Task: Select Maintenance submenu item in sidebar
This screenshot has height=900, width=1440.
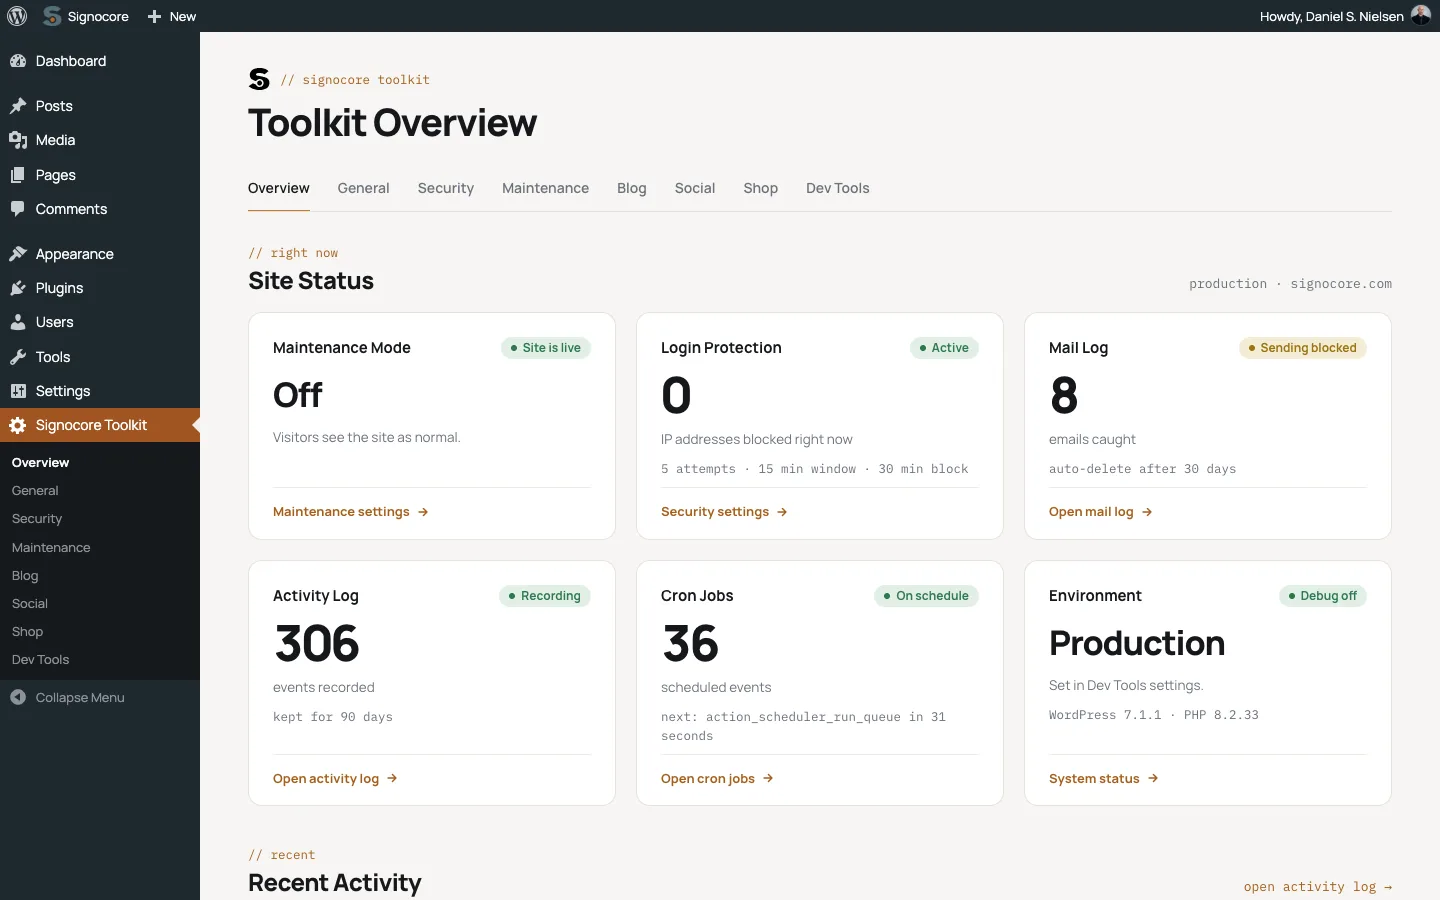Action: coord(51,548)
